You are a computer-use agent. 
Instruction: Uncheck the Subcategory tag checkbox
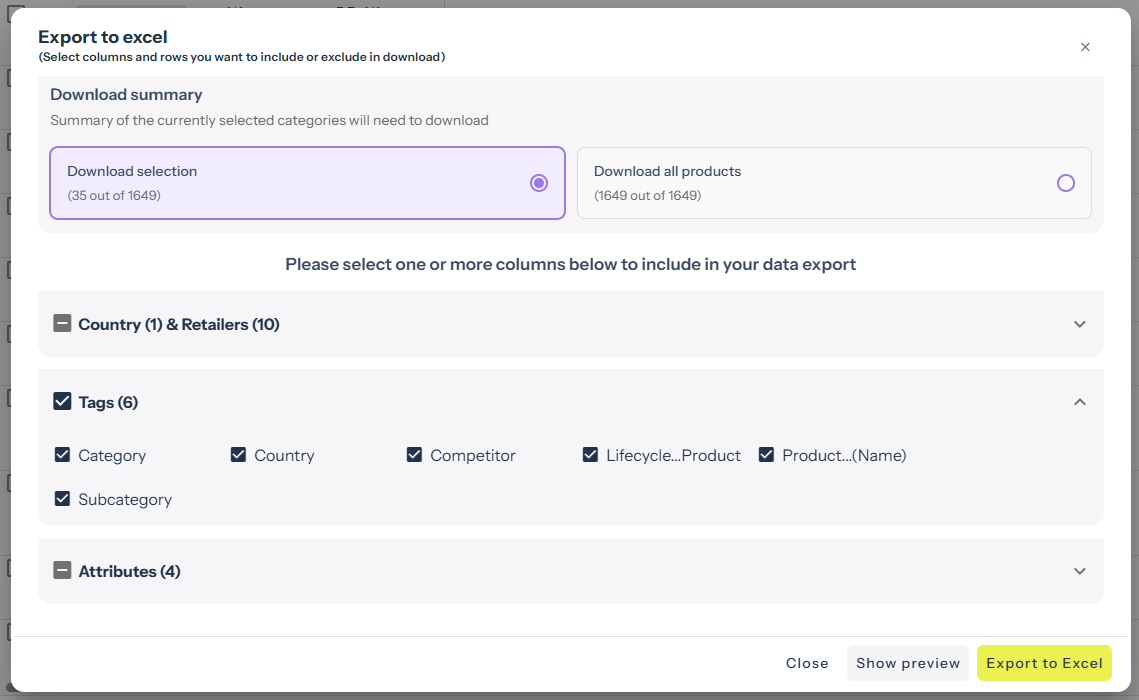point(63,499)
